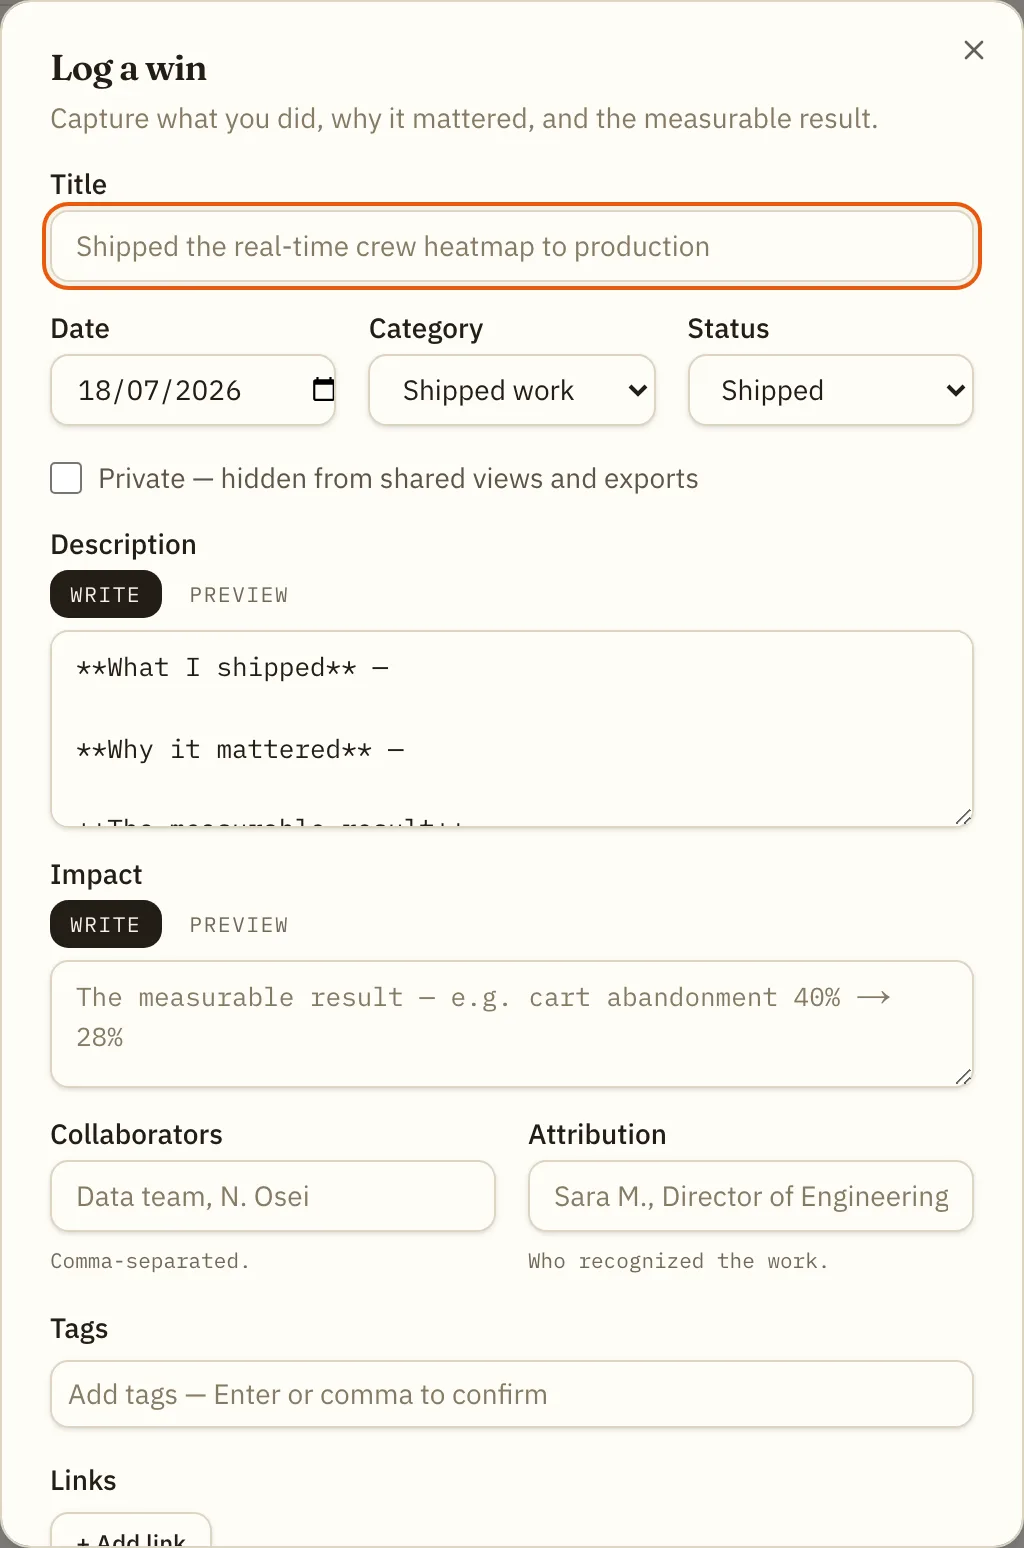Image resolution: width=1024 pixels, height=1548 pixels.
Task: Focus the Date field showing 18/07/2026
Action: pyautogui.click(x=193, y=390)
